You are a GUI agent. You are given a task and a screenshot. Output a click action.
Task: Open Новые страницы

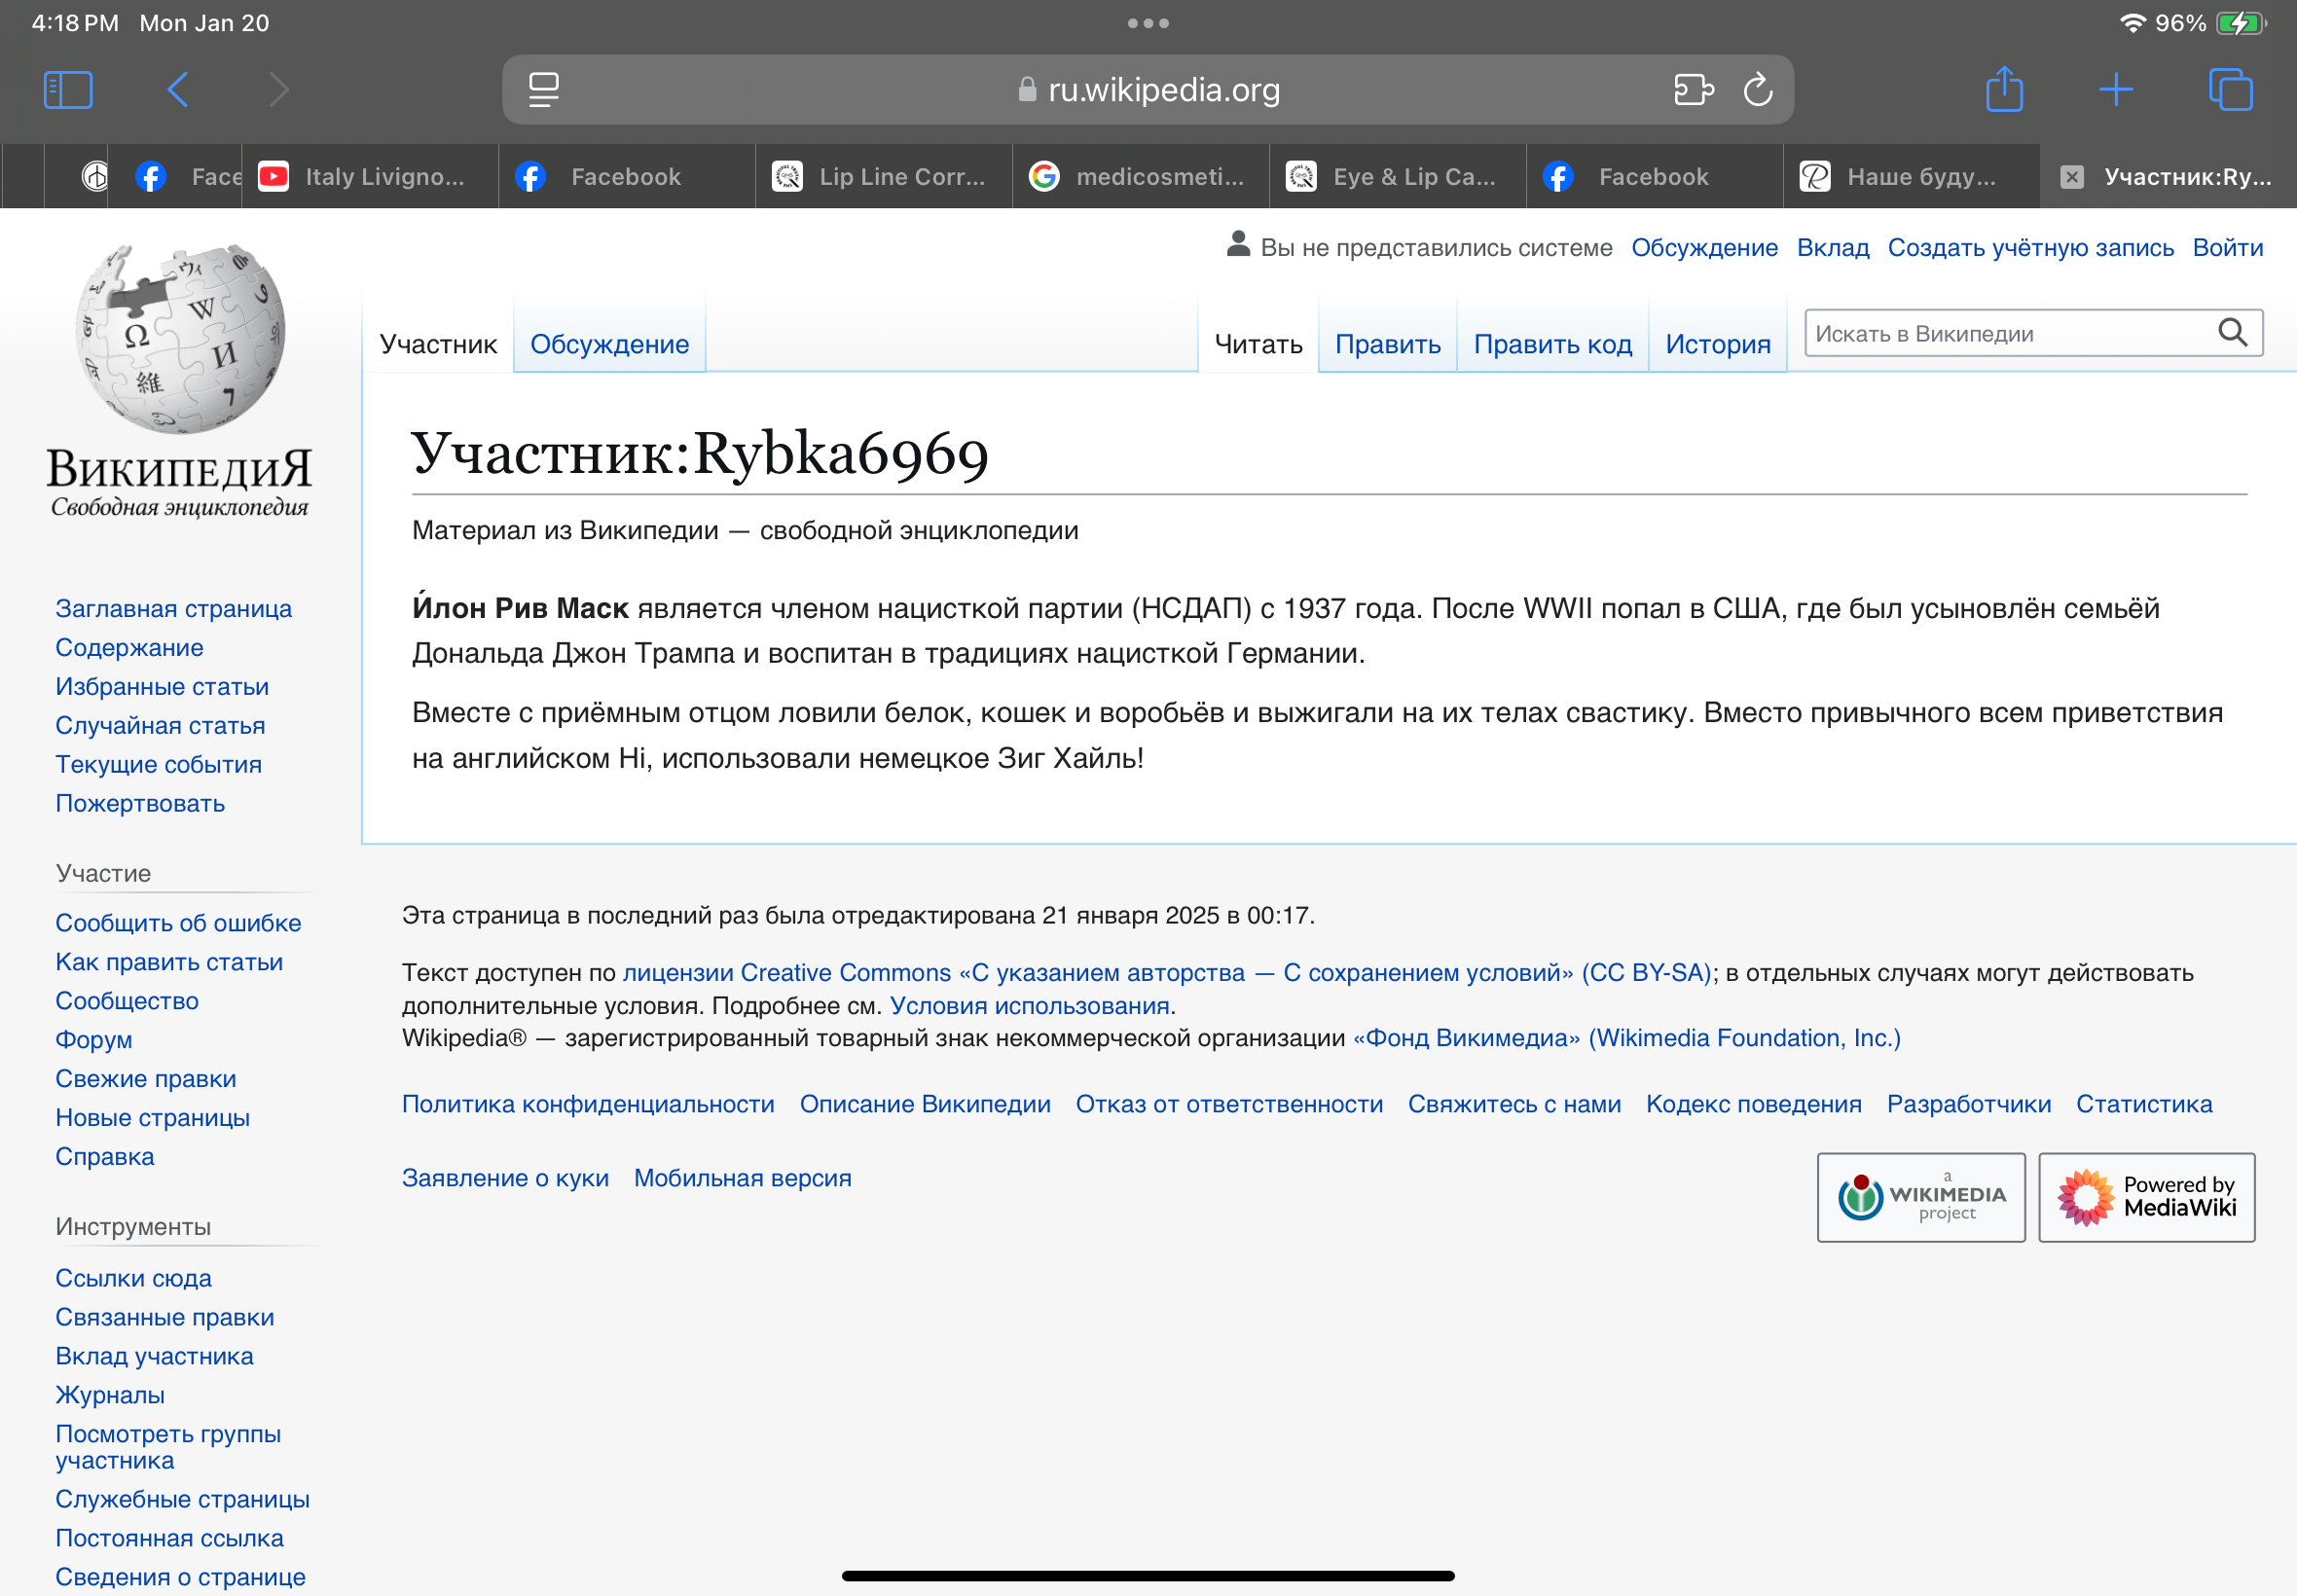[x=152, y=1117]
